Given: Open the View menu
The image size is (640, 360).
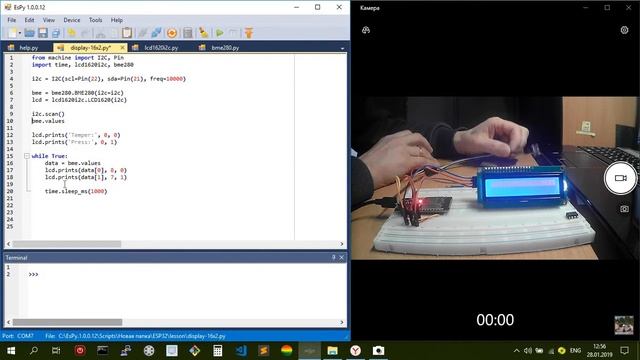Looking at the screenshot, I should tap(49, 20).
